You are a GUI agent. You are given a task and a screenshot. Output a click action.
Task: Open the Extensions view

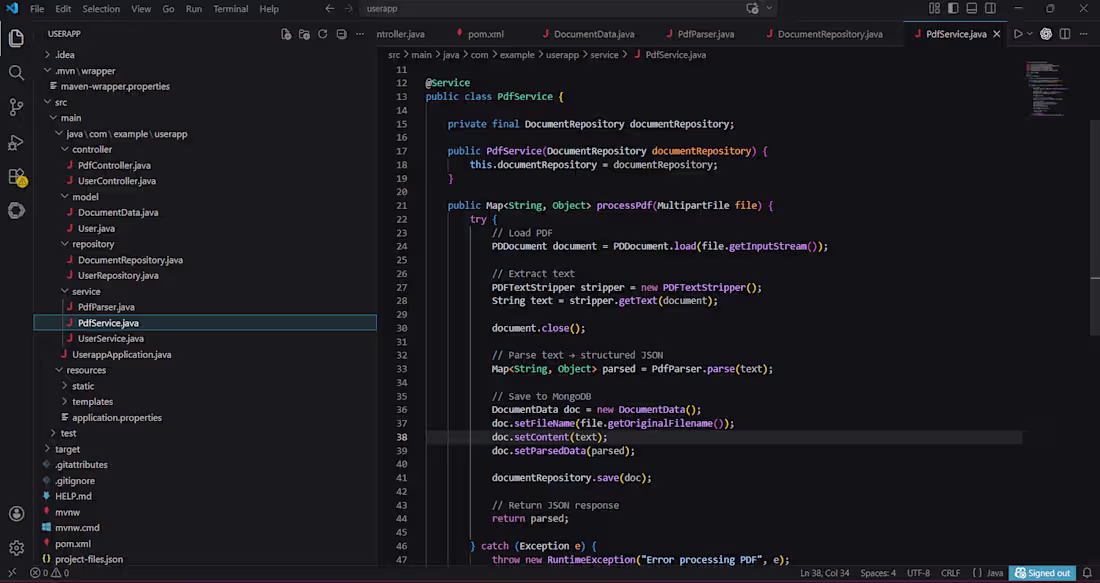click(16, 176)
